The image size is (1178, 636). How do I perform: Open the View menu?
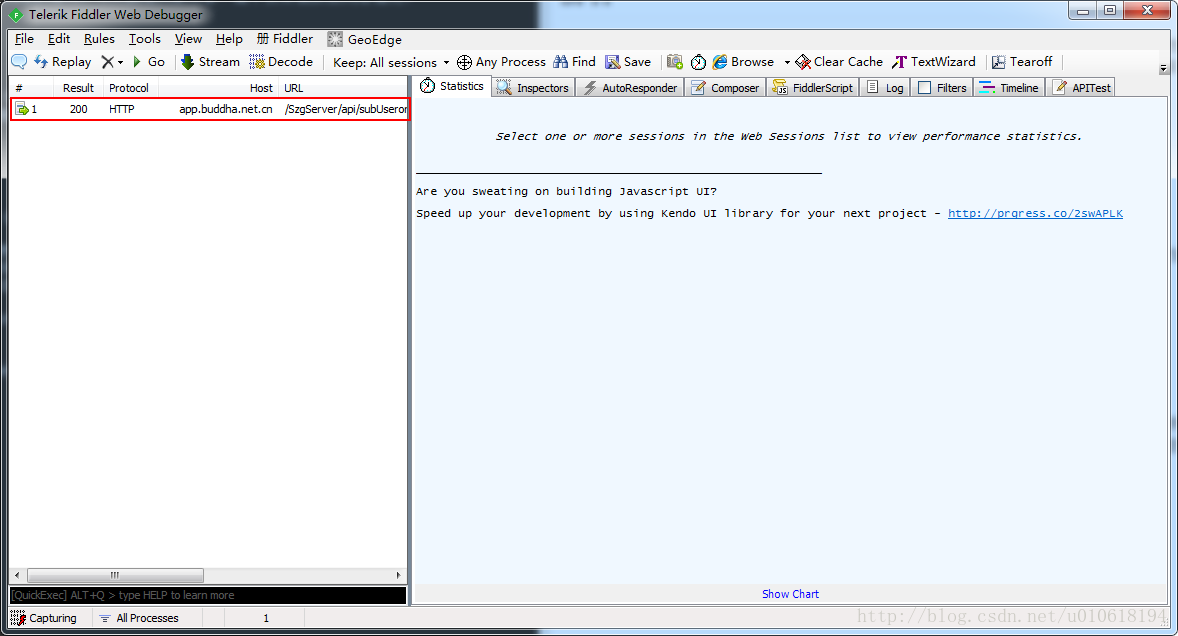188,39
